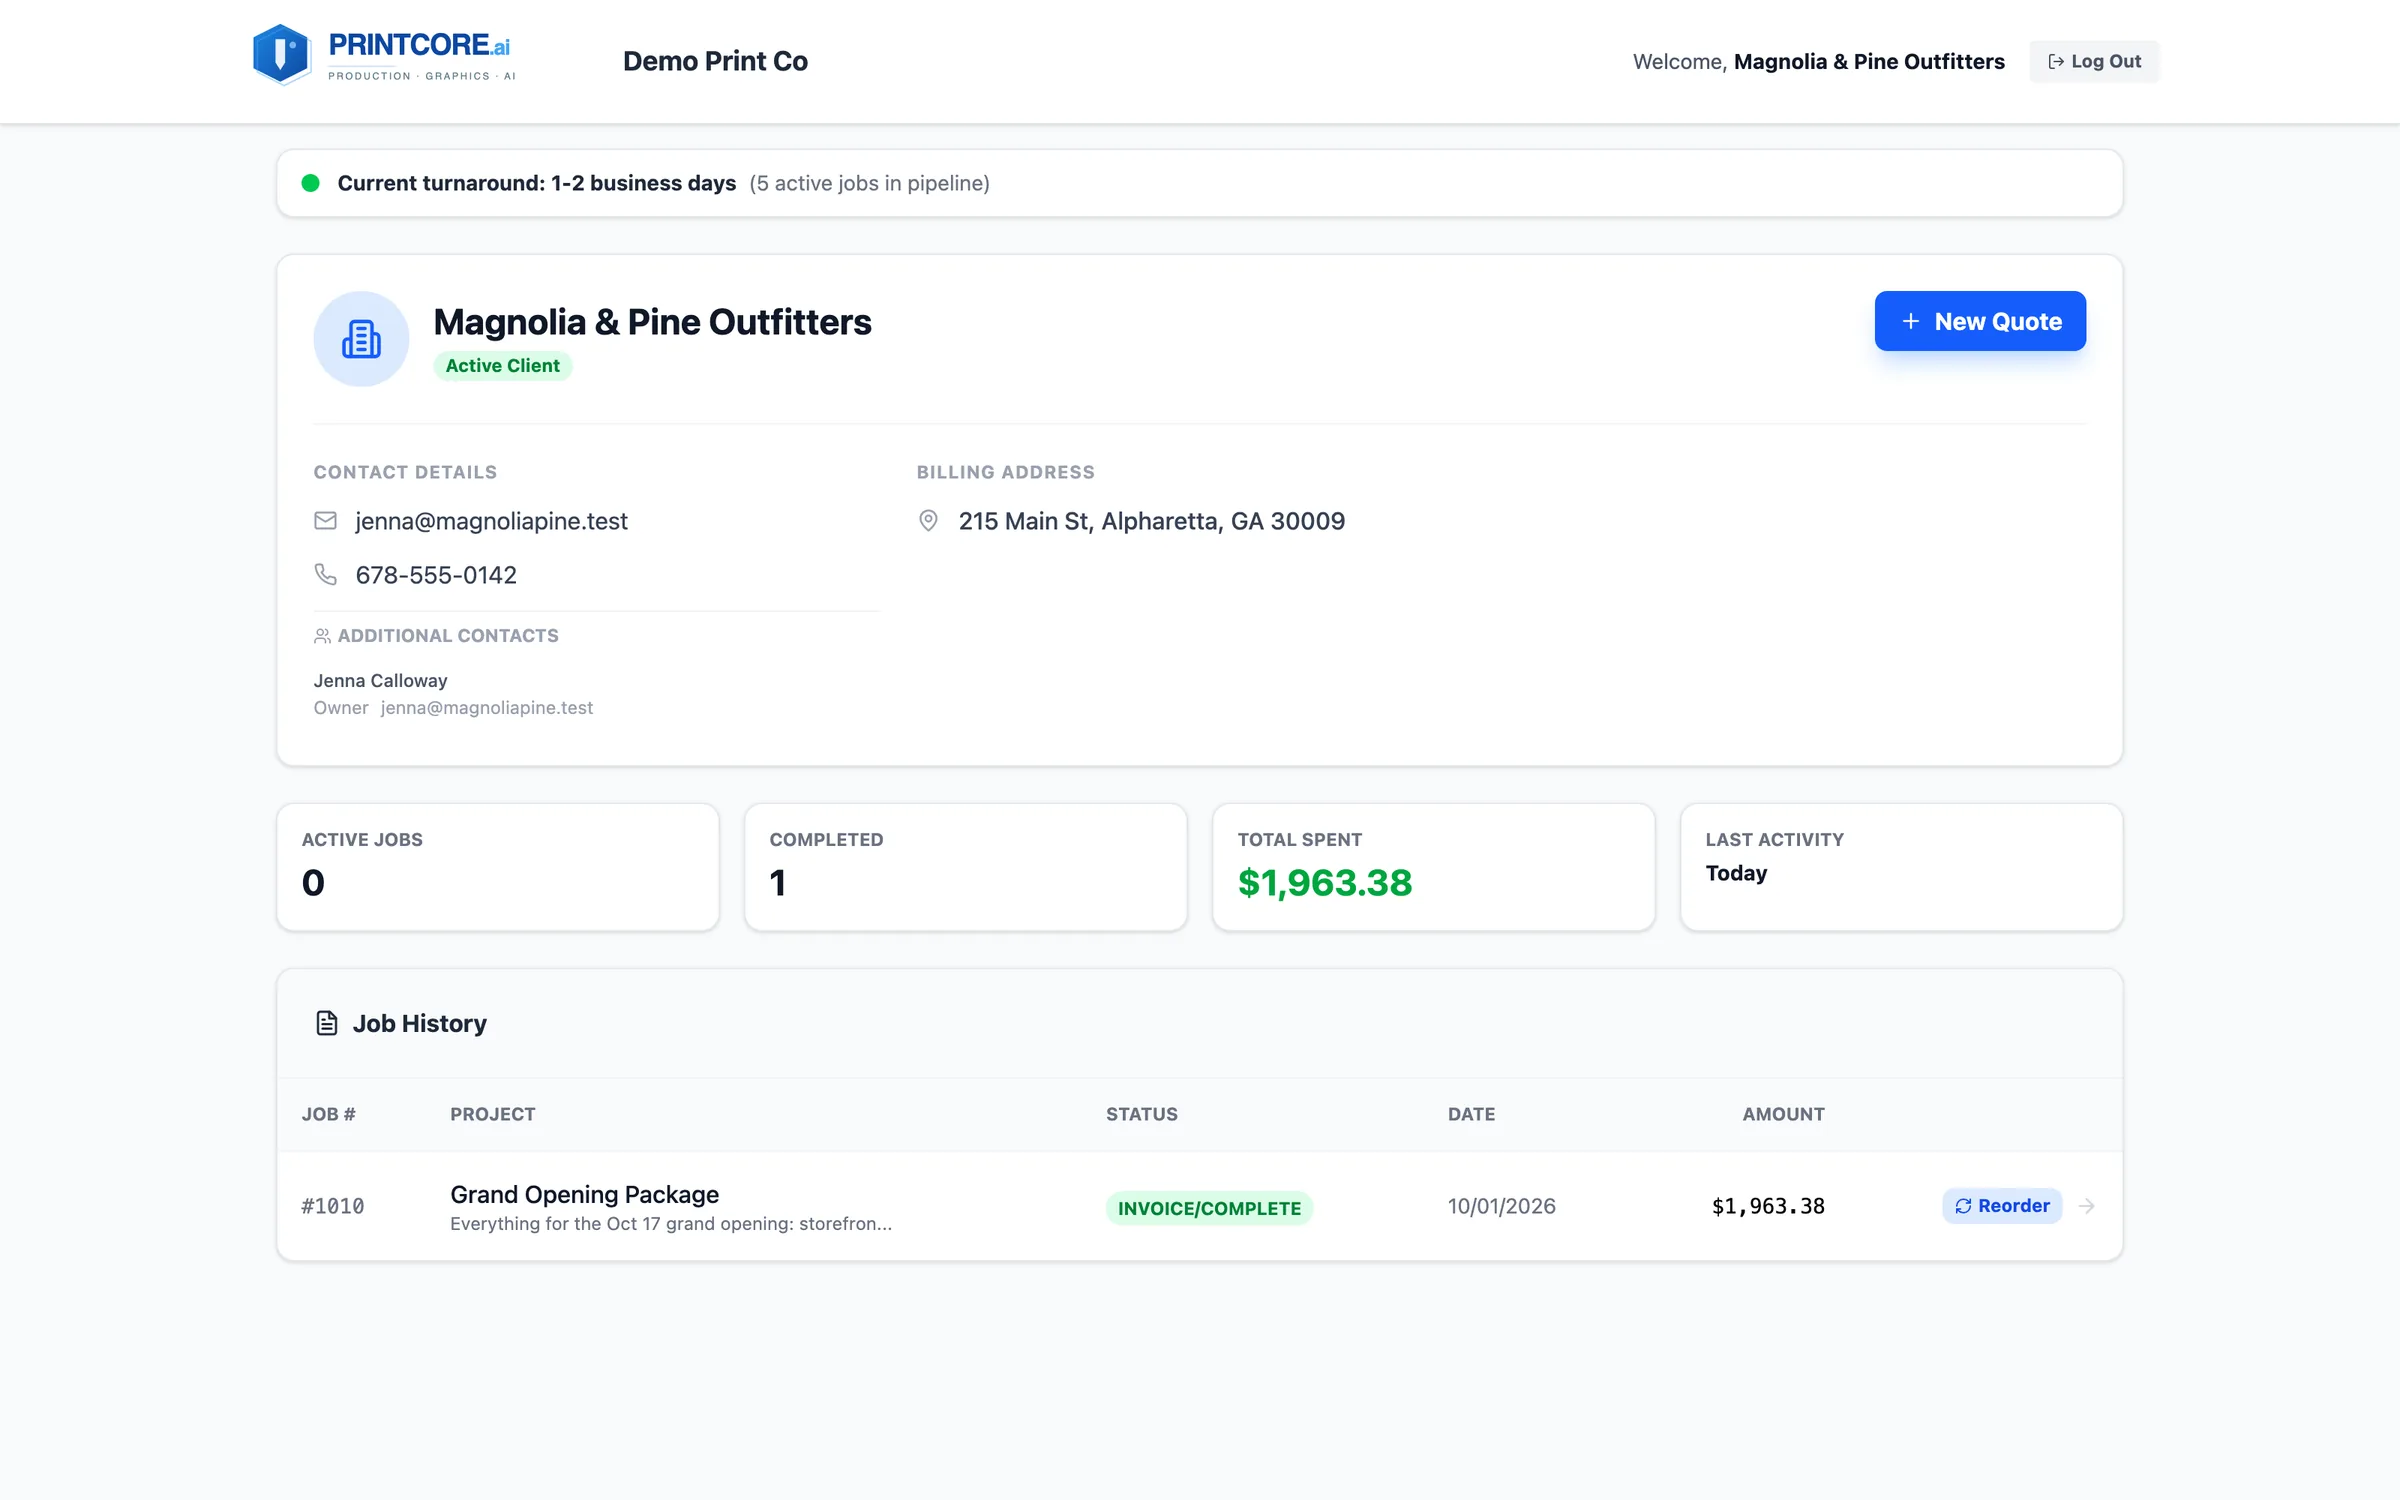The image size is (2400, 1500).
Task: Click the Total Spent card value
Action: tap(1324, 882)
